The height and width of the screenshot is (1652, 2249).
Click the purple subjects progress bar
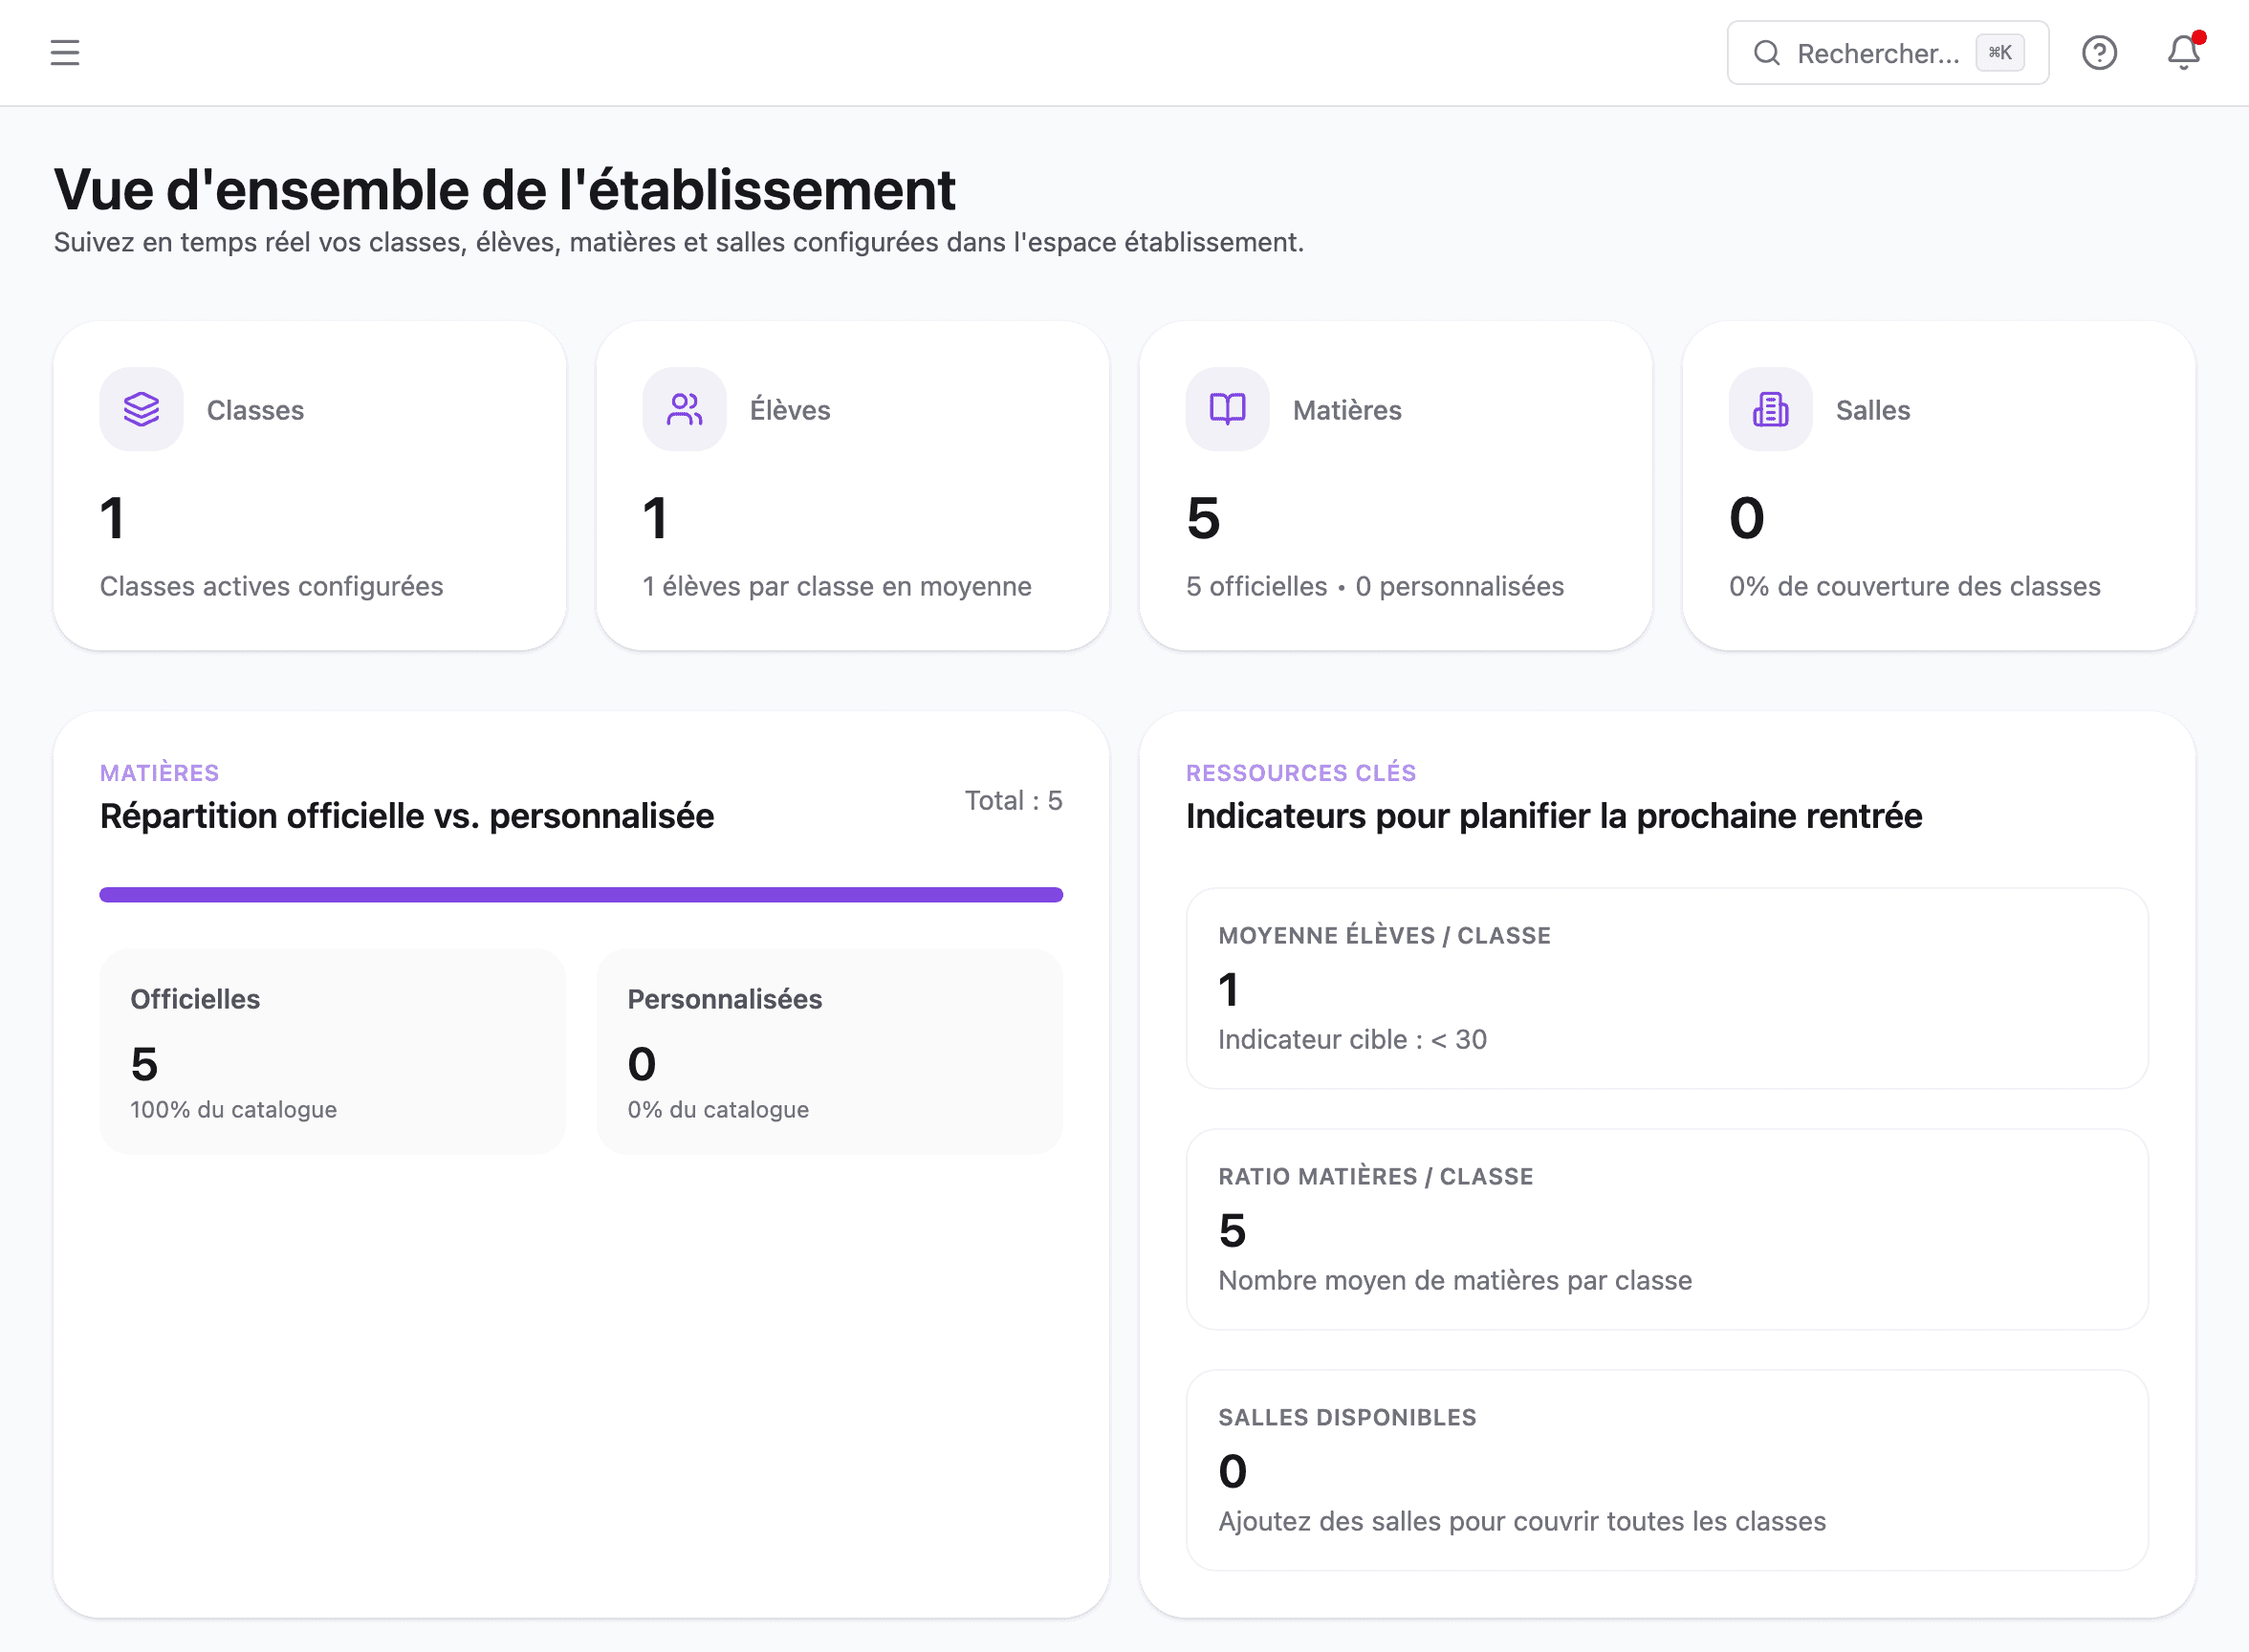pos(581,895)
